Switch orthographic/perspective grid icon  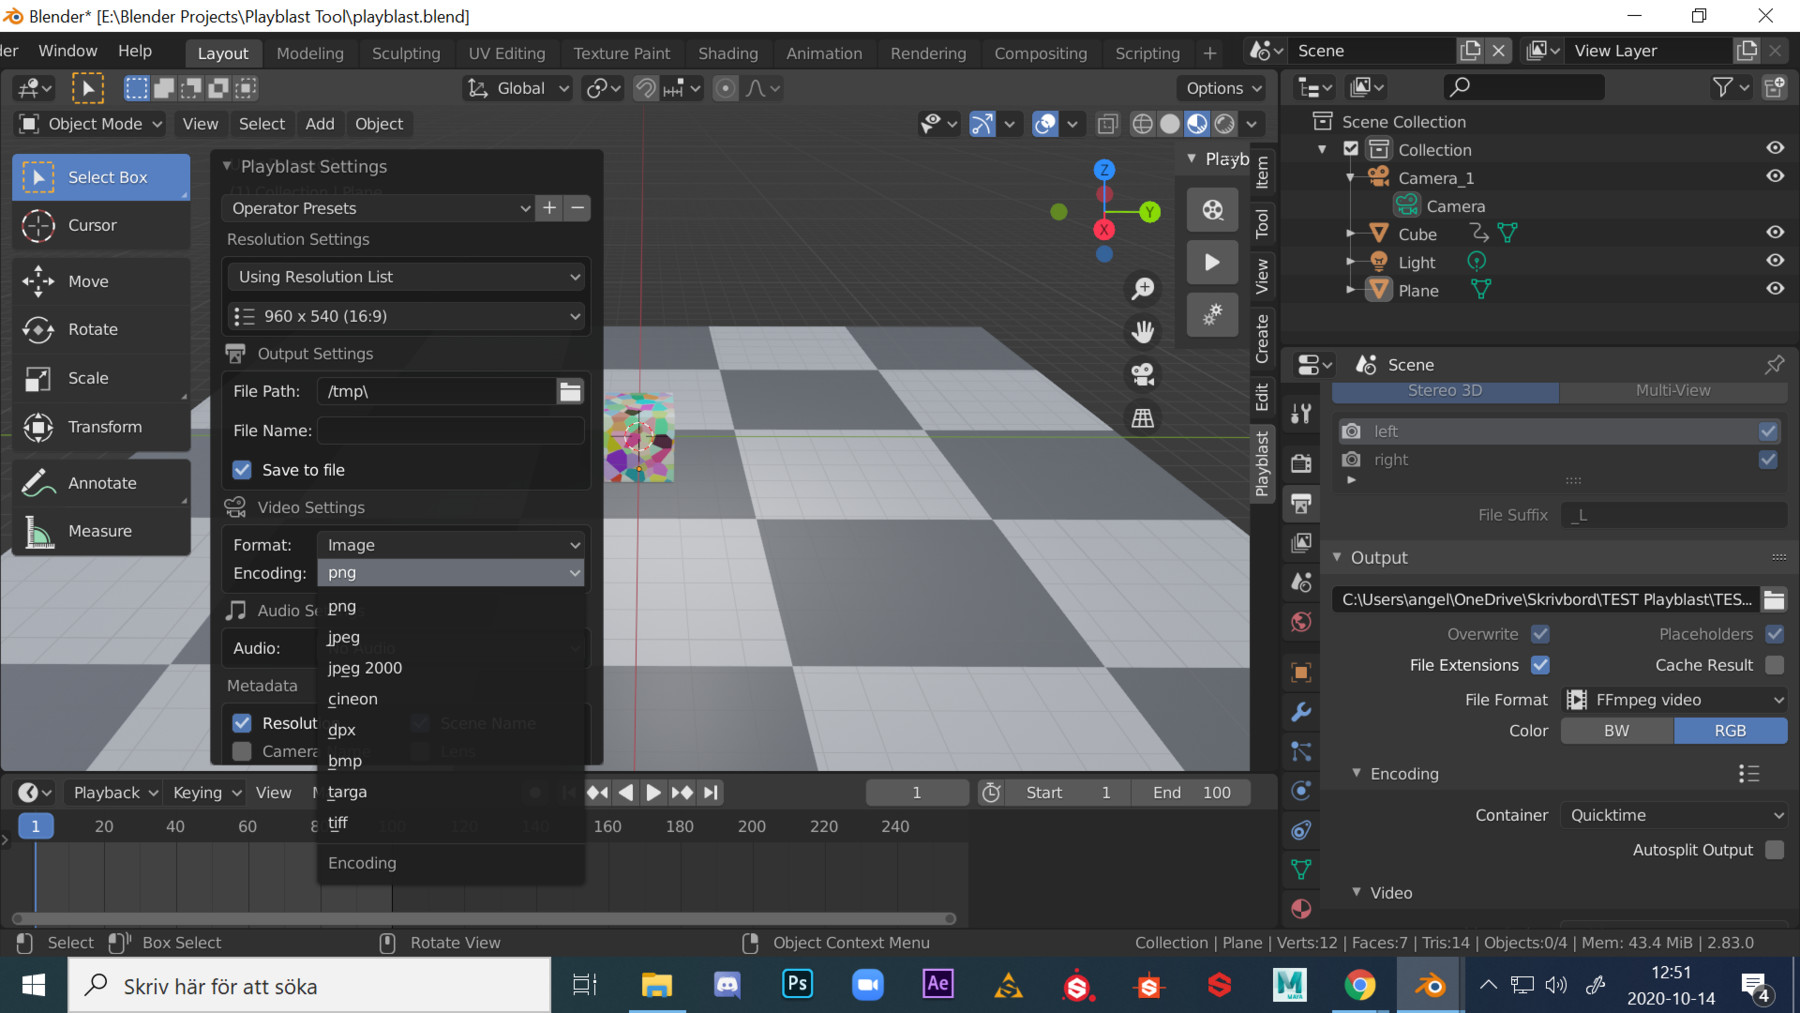point(1142,418)
